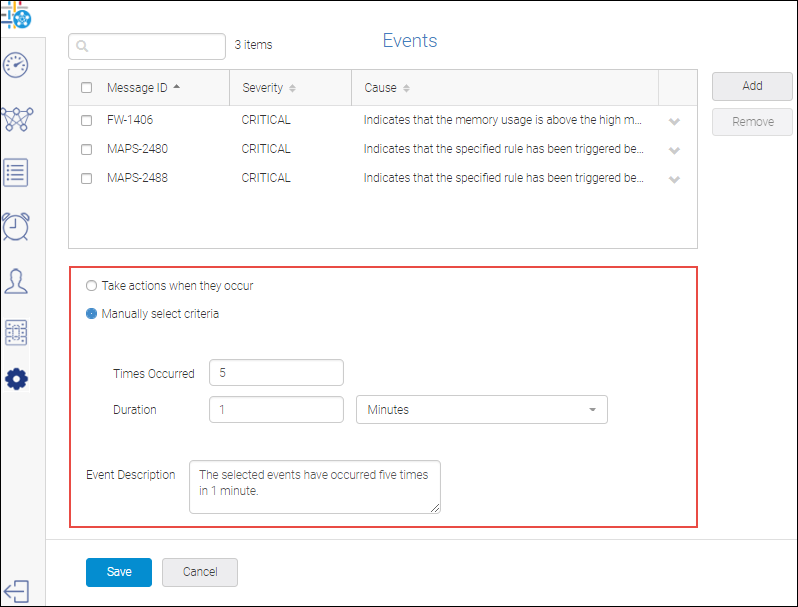Click the Add button
This screenshot has height=607, width=798.
pyautogui.click(x=752, y=86)
